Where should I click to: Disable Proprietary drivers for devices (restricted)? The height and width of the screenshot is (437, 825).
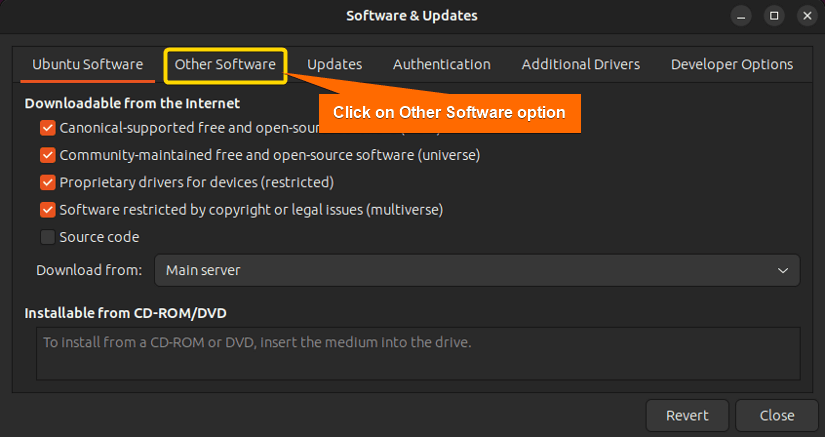48,182
